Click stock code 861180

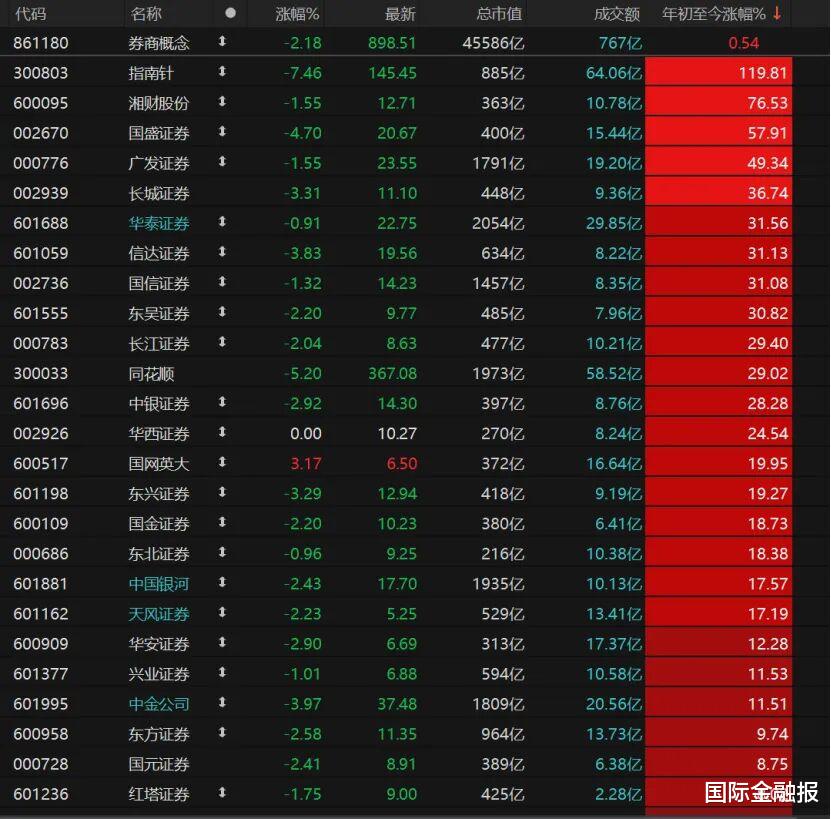pyautogui.click(x=41, y=43)
